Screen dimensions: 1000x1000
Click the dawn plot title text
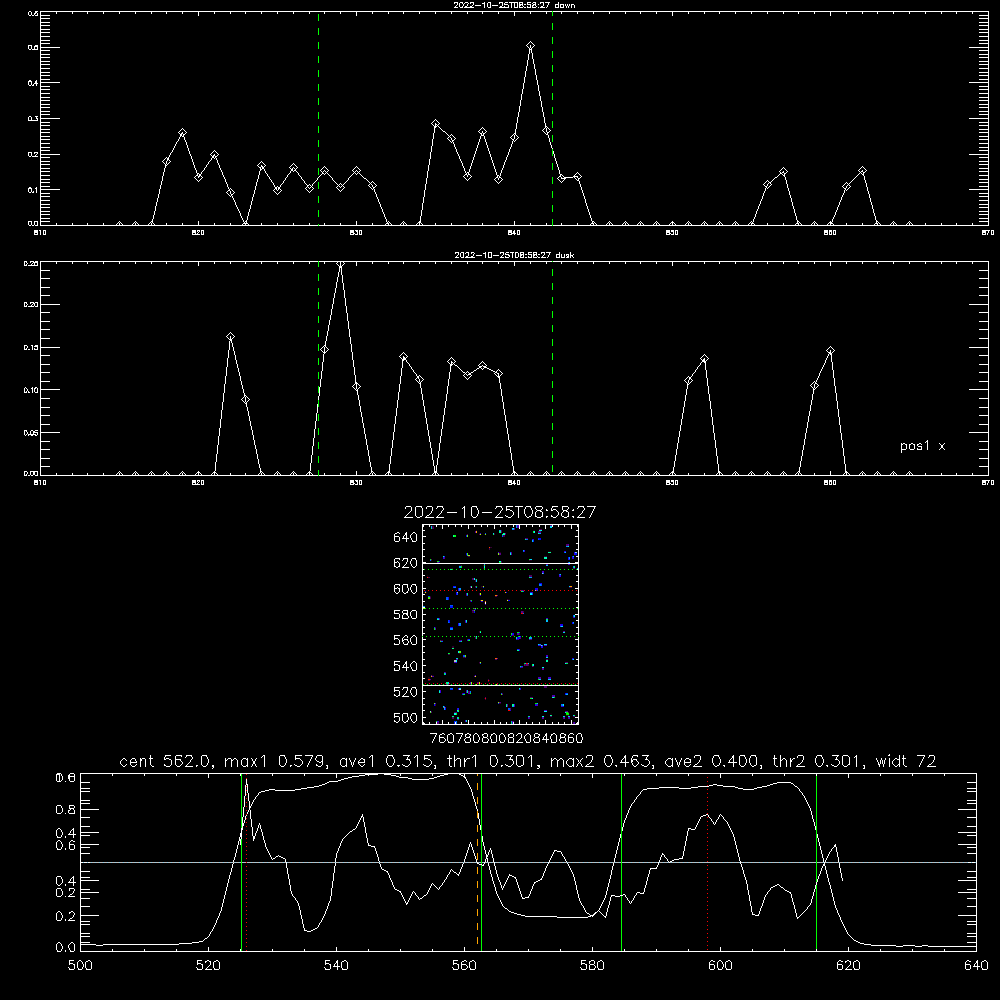514,5
